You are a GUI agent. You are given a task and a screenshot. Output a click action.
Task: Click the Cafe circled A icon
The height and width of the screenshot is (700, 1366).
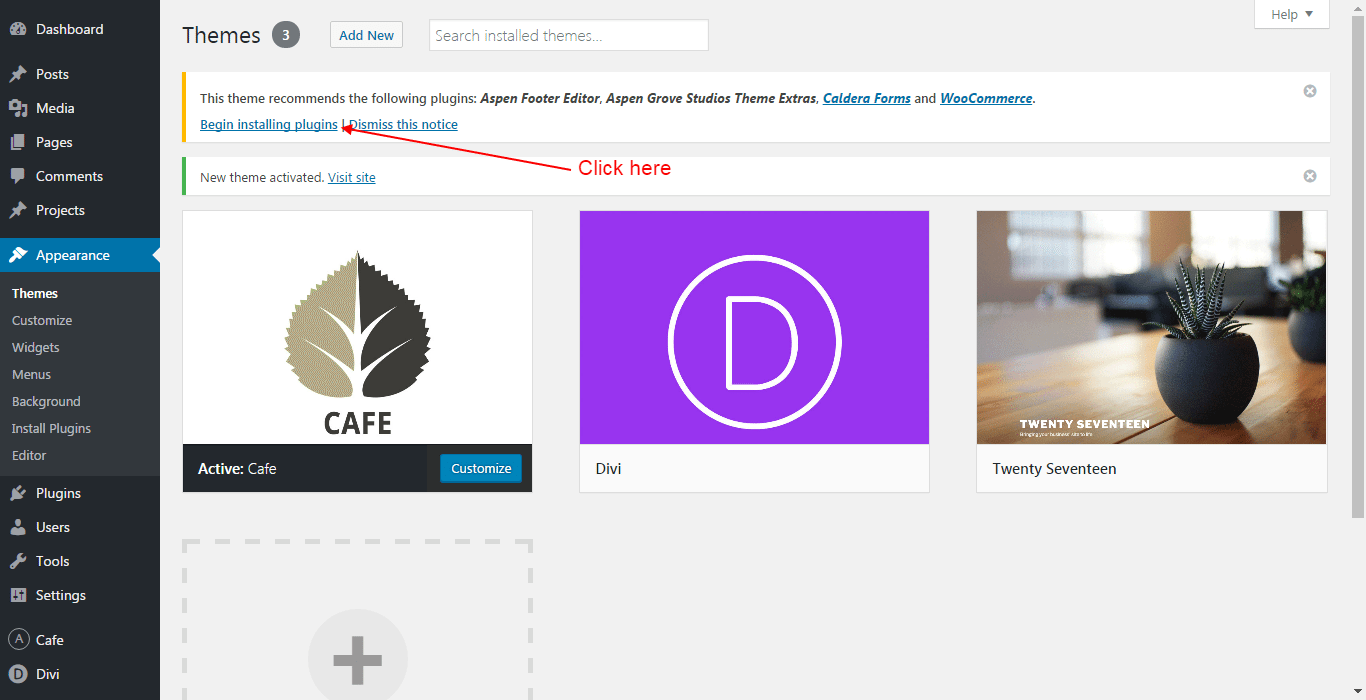pyautogui.click(x=18, y=640)
